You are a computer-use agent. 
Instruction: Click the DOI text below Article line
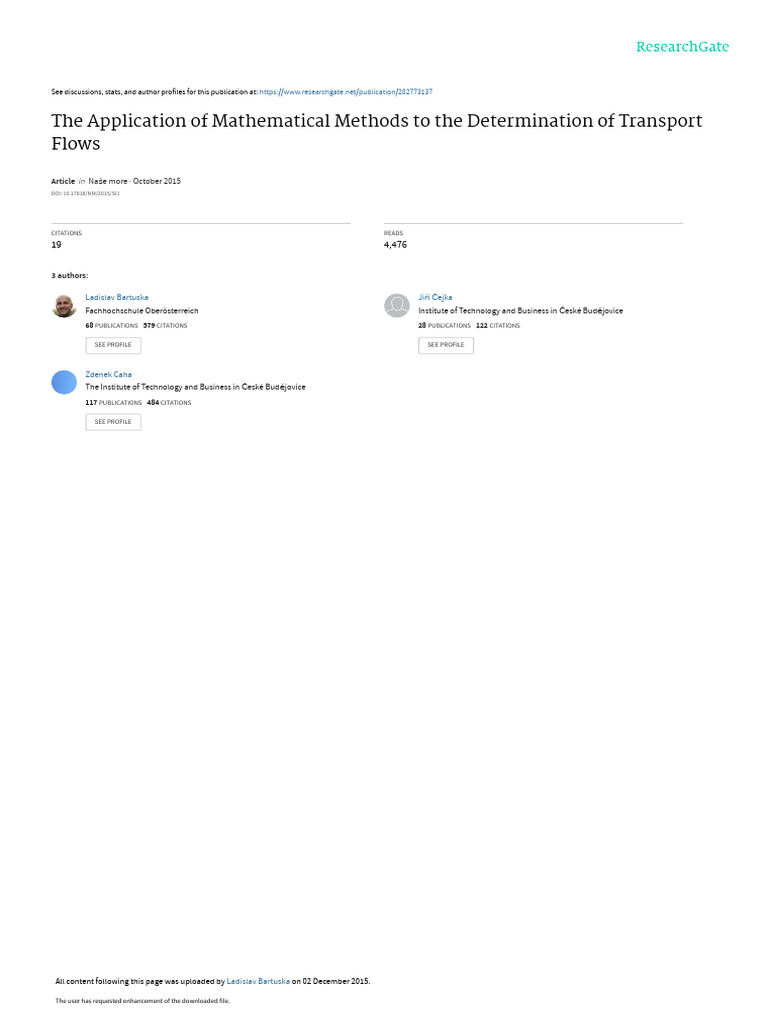86,193
